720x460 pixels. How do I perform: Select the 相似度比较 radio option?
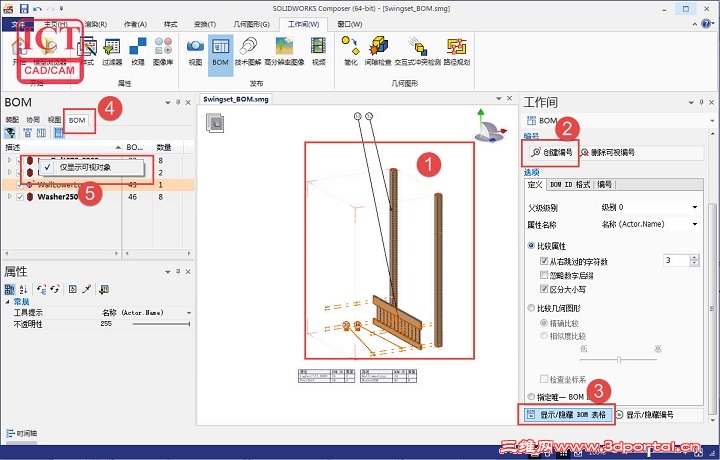click(x=544, y=336)
